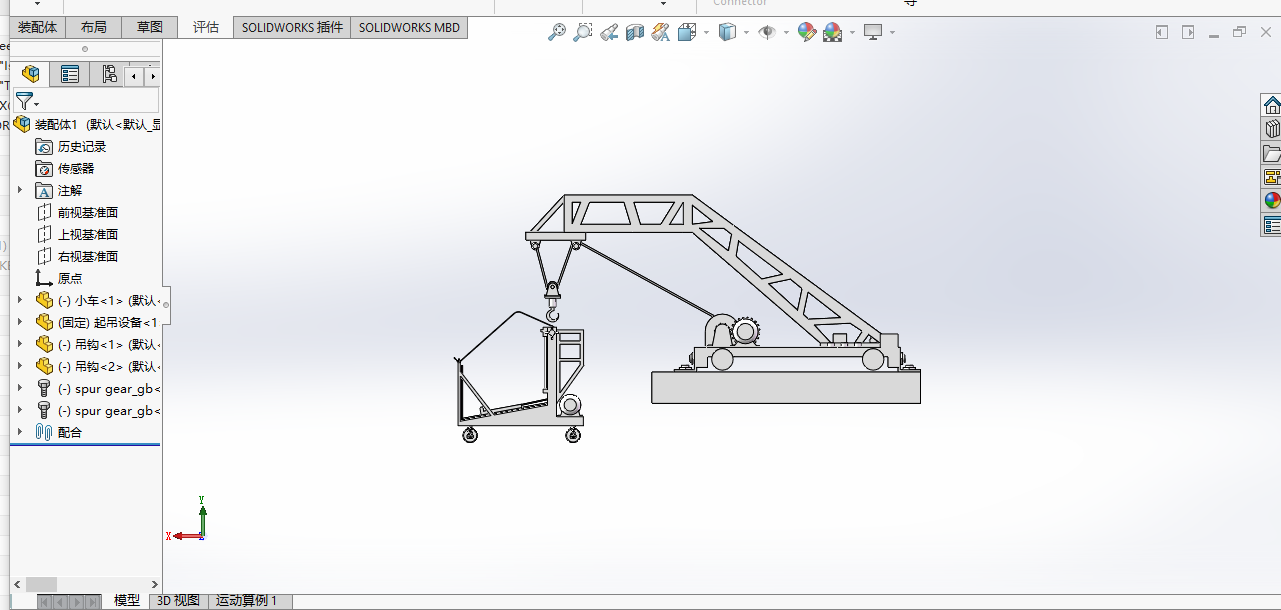
Task: Select the FeatureManager design tree tab
Action: pyautogui.click(x=31, y=74)
